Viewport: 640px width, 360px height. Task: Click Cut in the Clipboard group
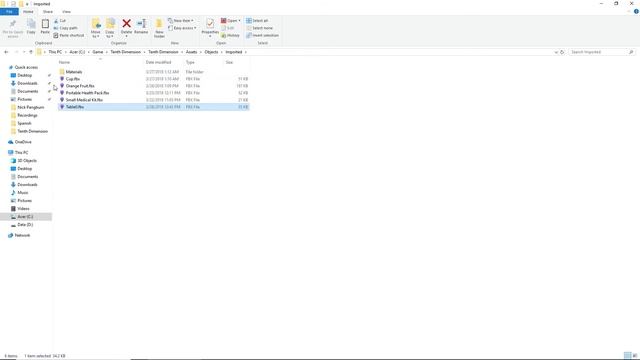pos(60,21)
